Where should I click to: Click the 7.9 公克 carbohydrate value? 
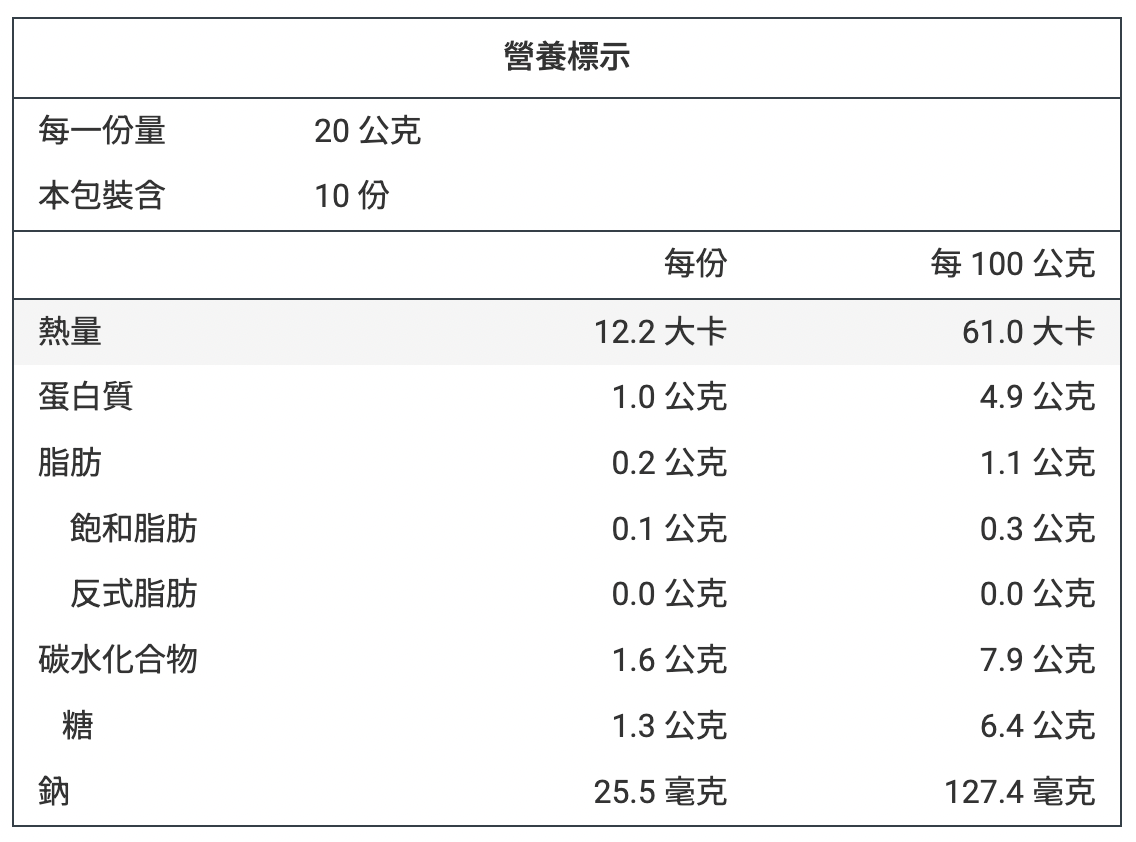pos(1037,660)
